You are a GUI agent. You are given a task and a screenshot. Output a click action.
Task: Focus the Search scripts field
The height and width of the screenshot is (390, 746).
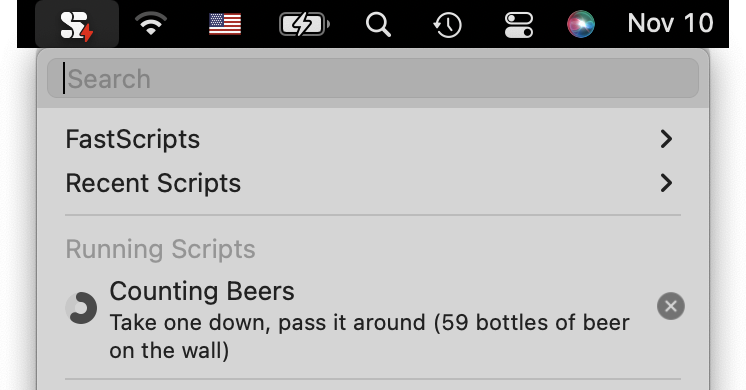point(373,78)
